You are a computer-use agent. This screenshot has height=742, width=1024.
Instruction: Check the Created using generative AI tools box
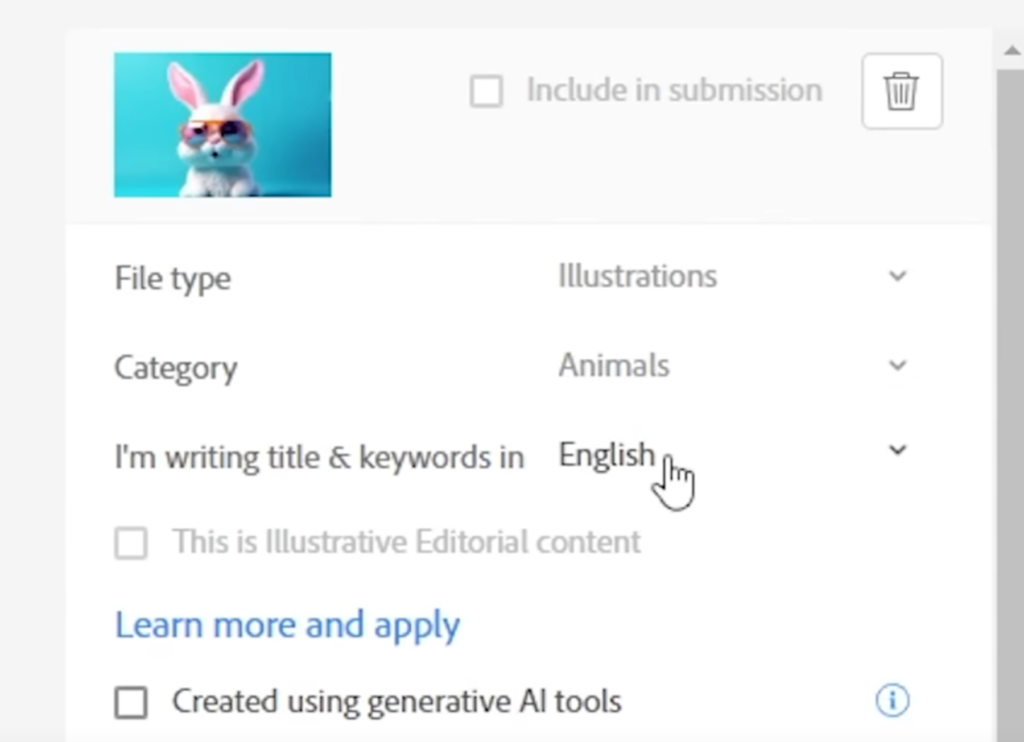click(131, 702)
